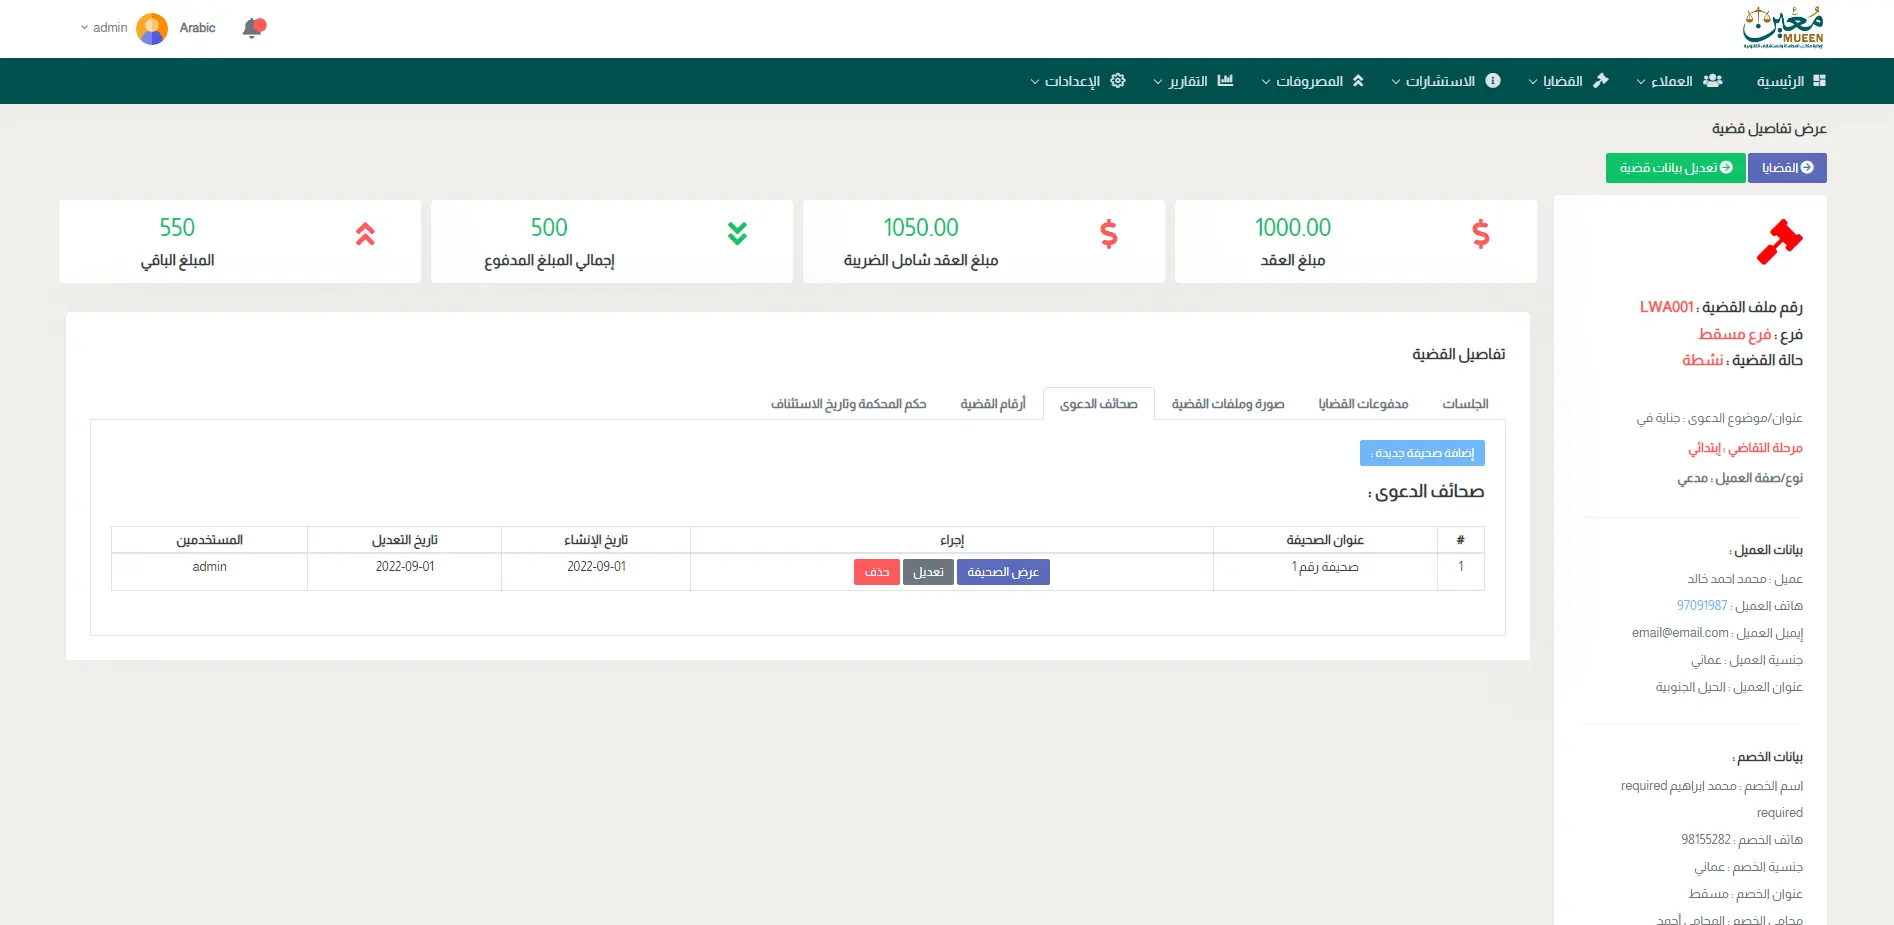1894x925 pixels.
Task: Expand the admin user dropdown
Action: point(104,28)
